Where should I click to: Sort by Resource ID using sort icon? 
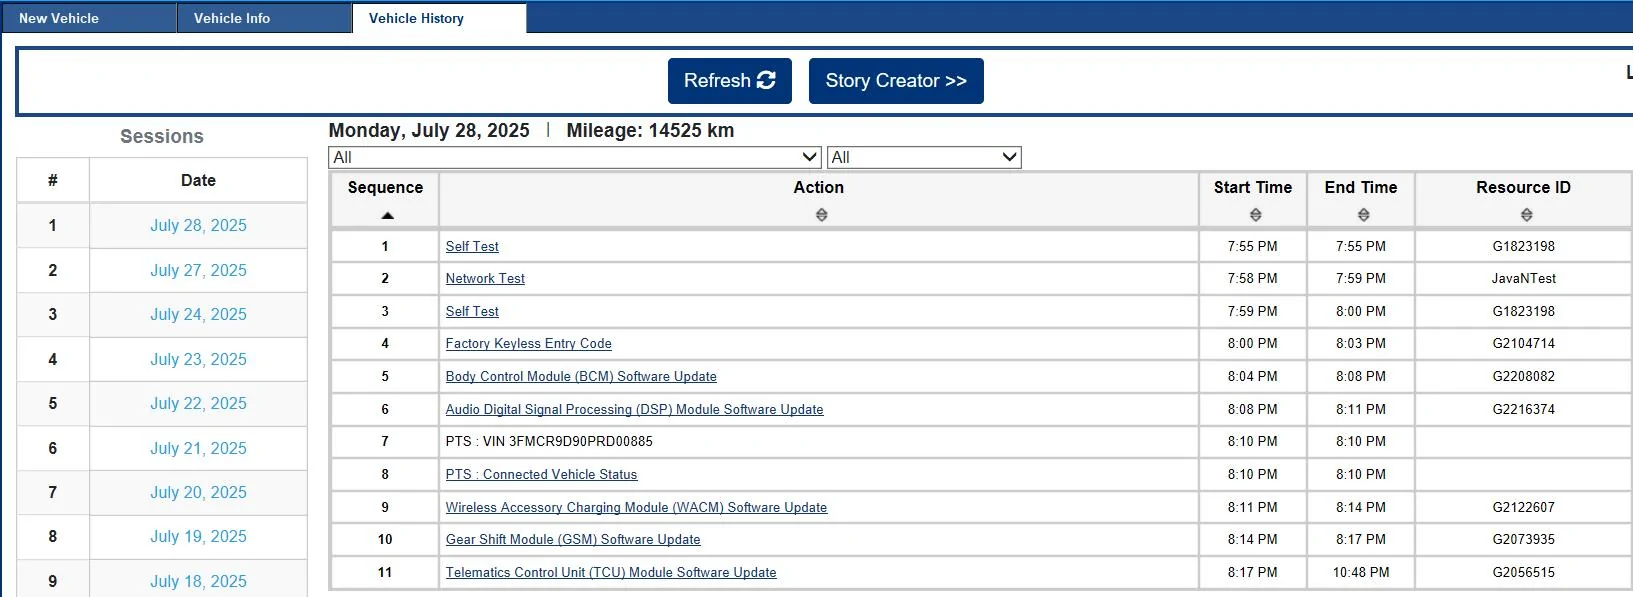(1526, 215)
